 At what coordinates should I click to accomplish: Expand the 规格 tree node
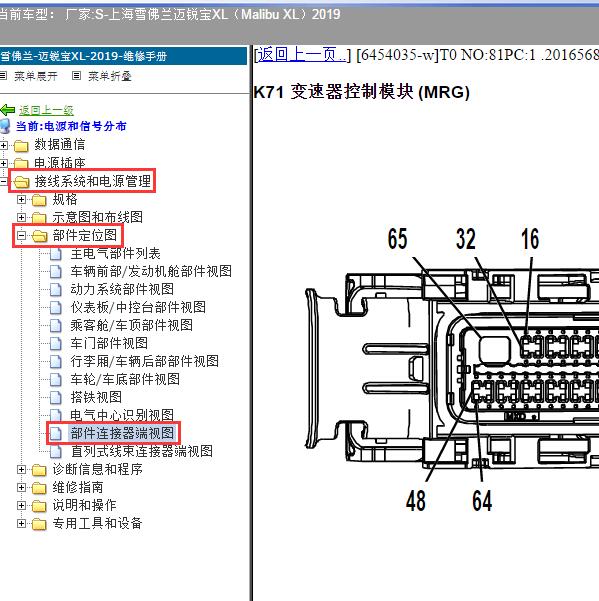click(x=21, y=199)
